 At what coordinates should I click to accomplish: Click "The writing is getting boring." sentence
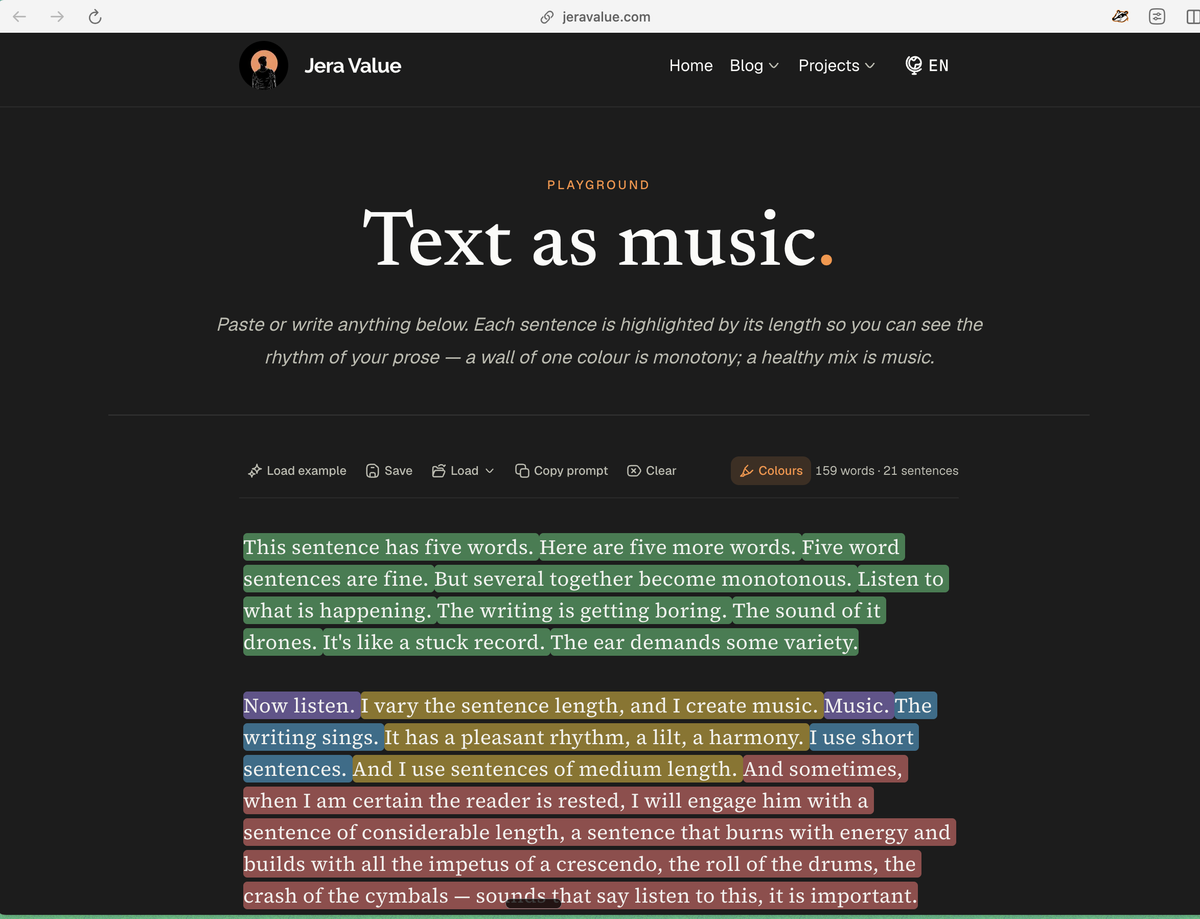582,611
